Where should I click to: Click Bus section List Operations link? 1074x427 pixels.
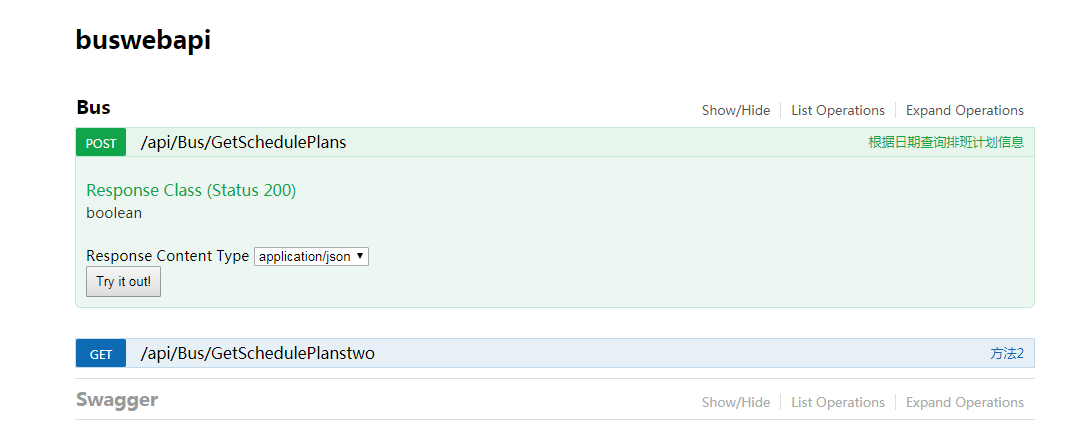point(838,110)
